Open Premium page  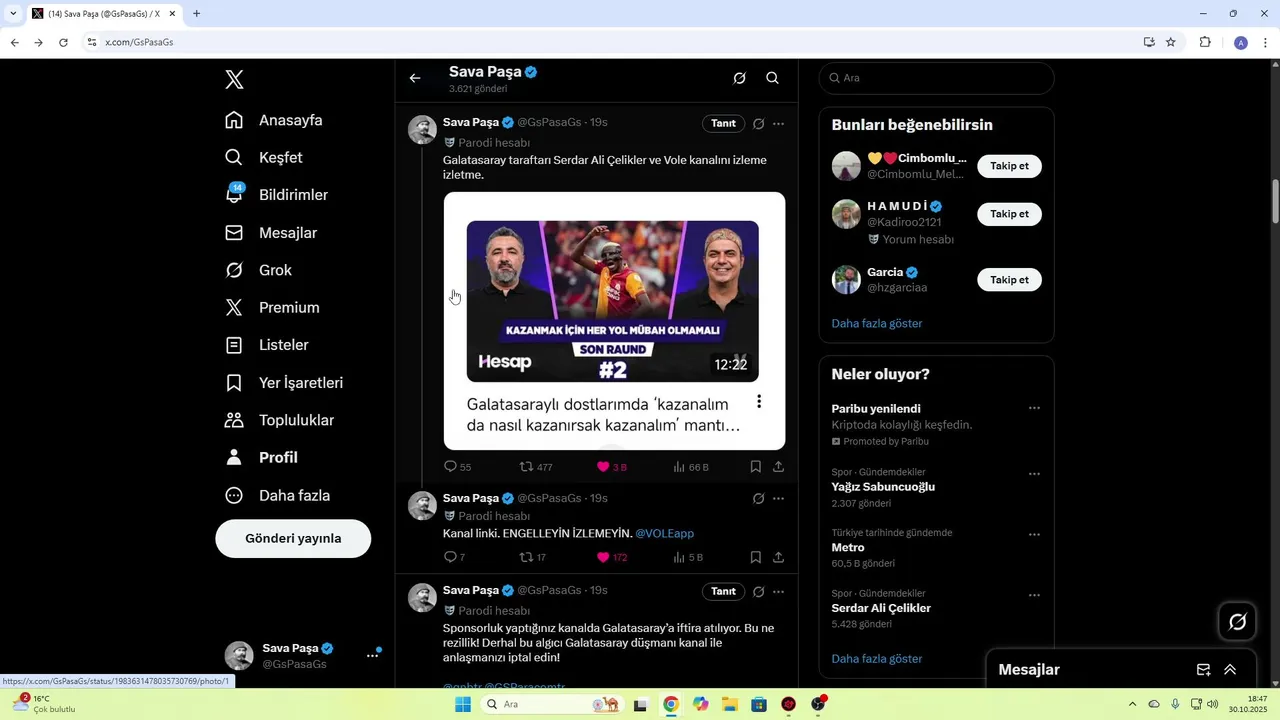[273, 308]
